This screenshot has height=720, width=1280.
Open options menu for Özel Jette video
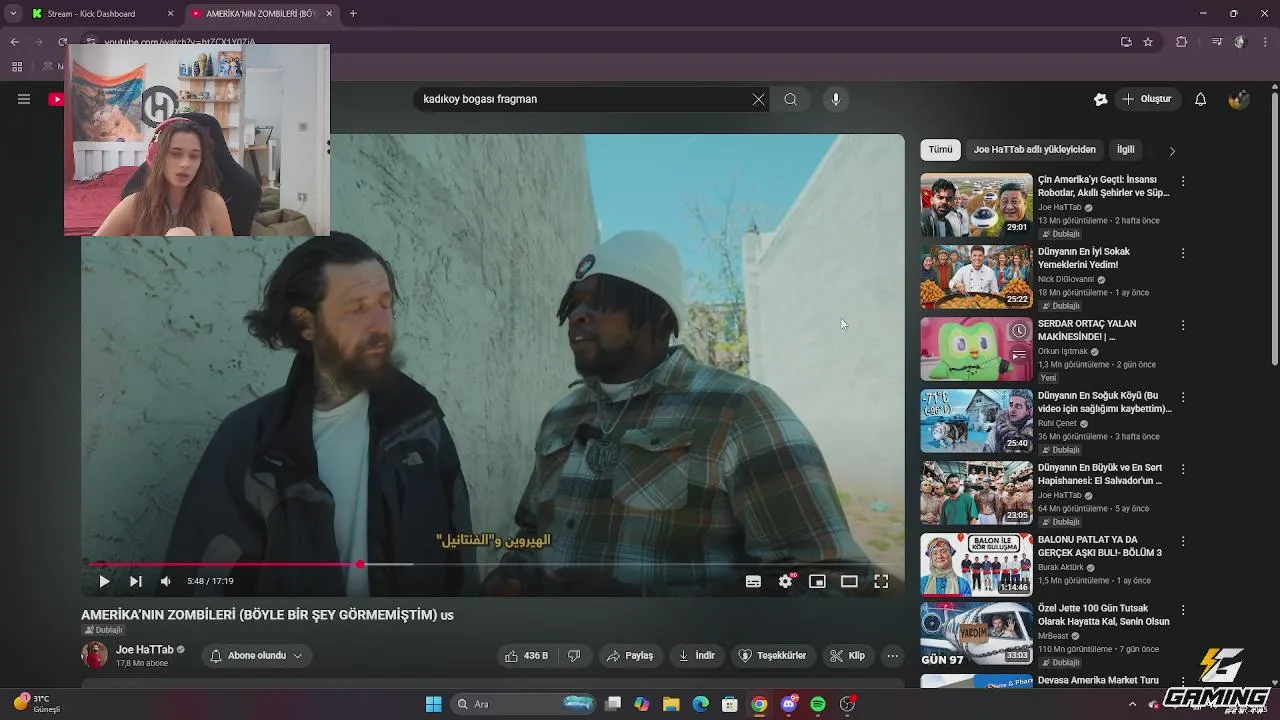[1183, 610]
